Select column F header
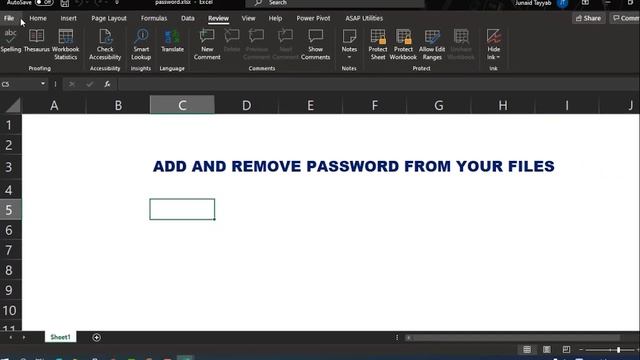Viewport: 640px width, 360px height. tap(375, 105)
